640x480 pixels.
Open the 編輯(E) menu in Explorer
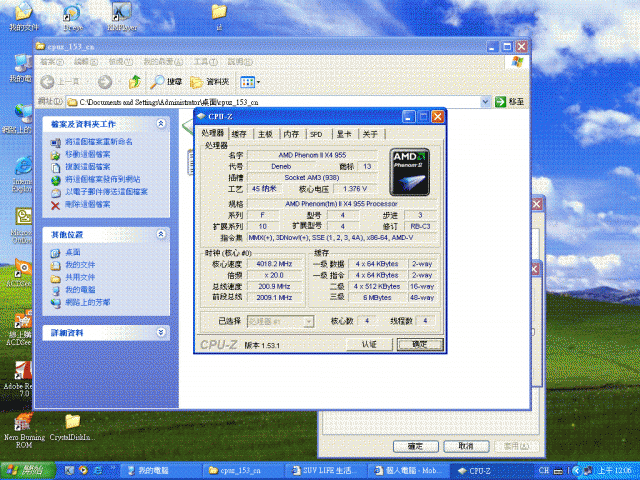pos(86,62)
